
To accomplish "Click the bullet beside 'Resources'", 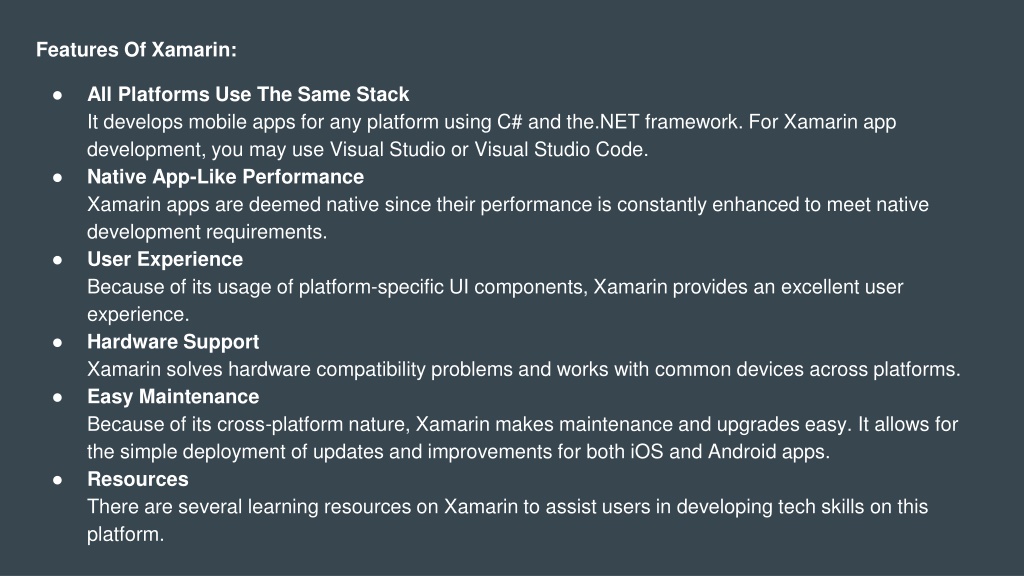I will 57,480.
